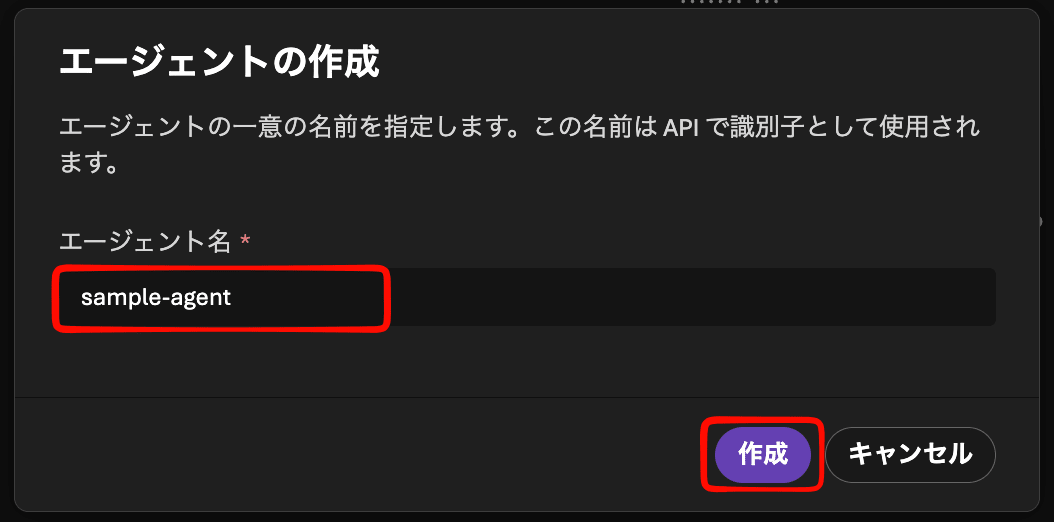This screenshot has height=522, width=1054.
Task: Click the word 識別子 in the description
Action: click(770, 128)
